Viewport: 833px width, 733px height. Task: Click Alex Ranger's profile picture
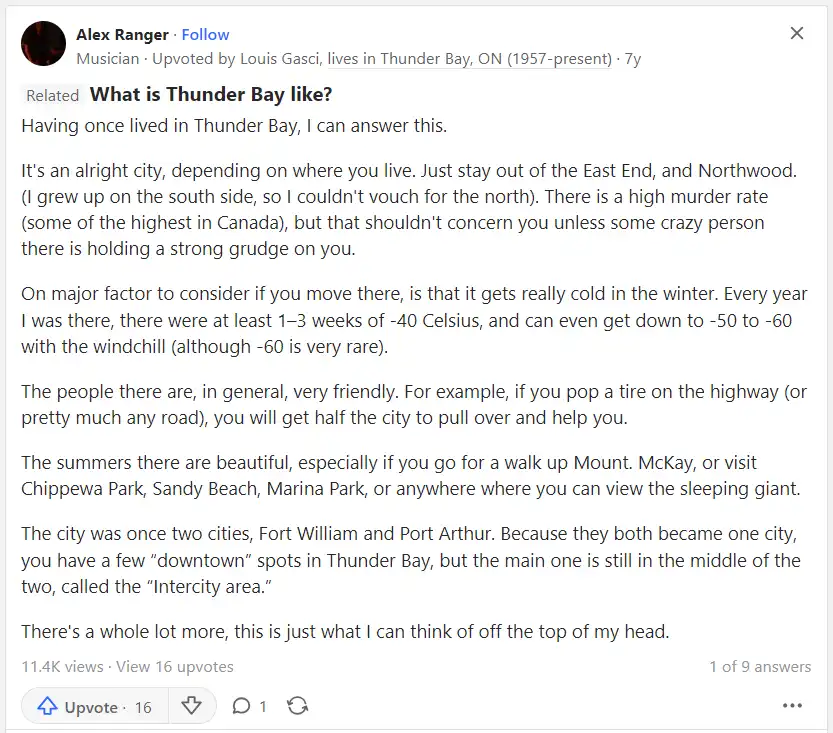44,44
